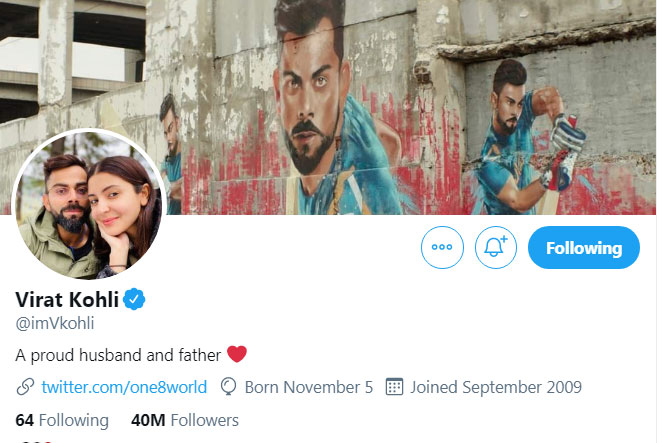Click the birthday balloon icon
Viewport: 662px width, 443px height.
click(x=228, y=387)
